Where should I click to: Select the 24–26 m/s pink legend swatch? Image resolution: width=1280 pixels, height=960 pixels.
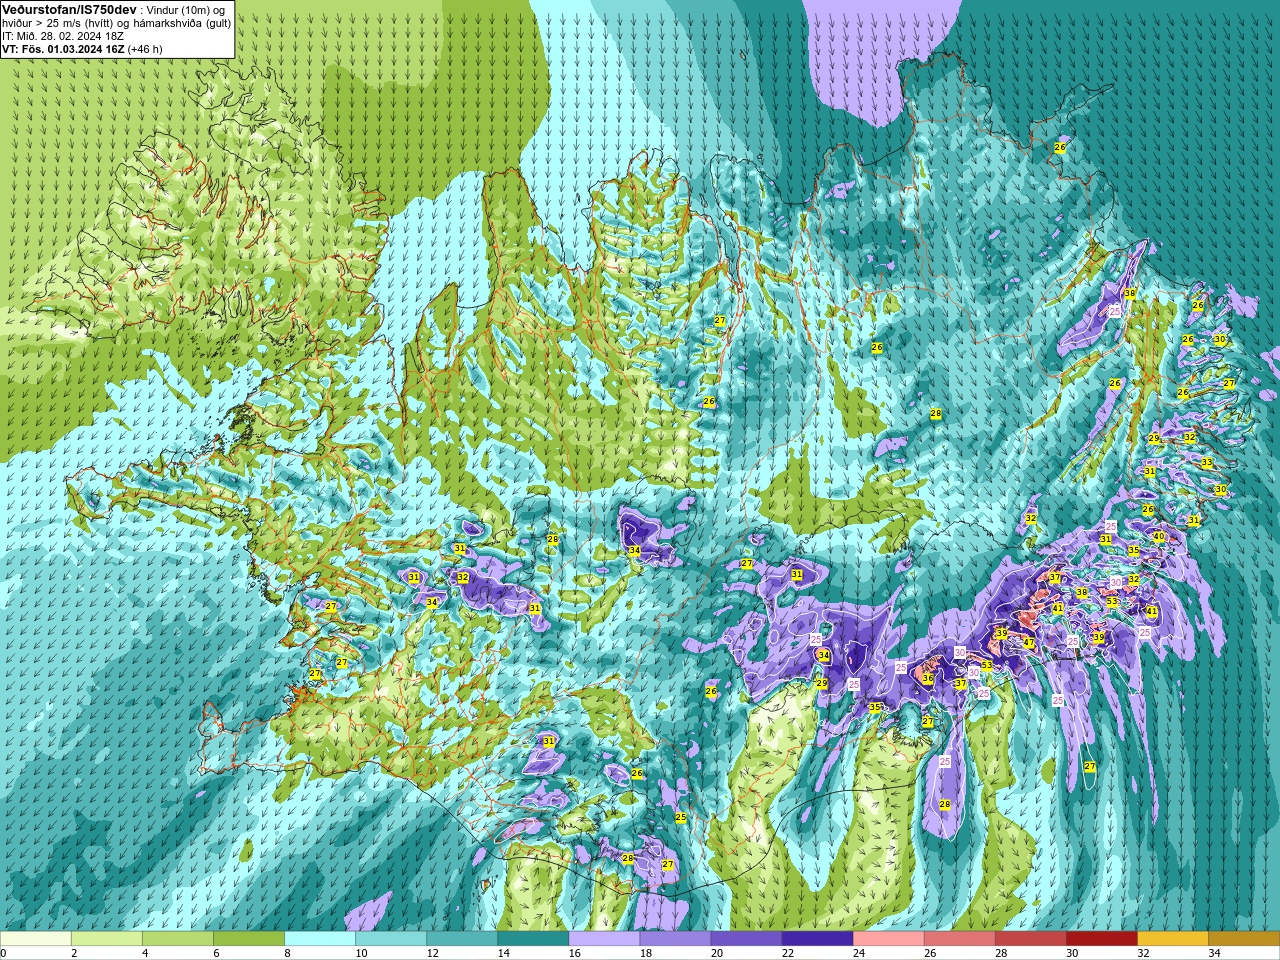(x=888, y=939)
